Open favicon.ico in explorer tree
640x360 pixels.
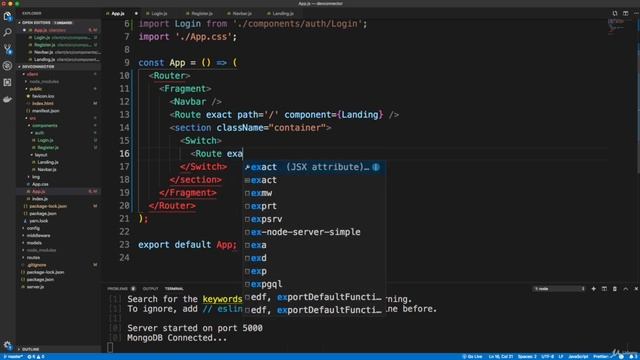tap(43, 96)
